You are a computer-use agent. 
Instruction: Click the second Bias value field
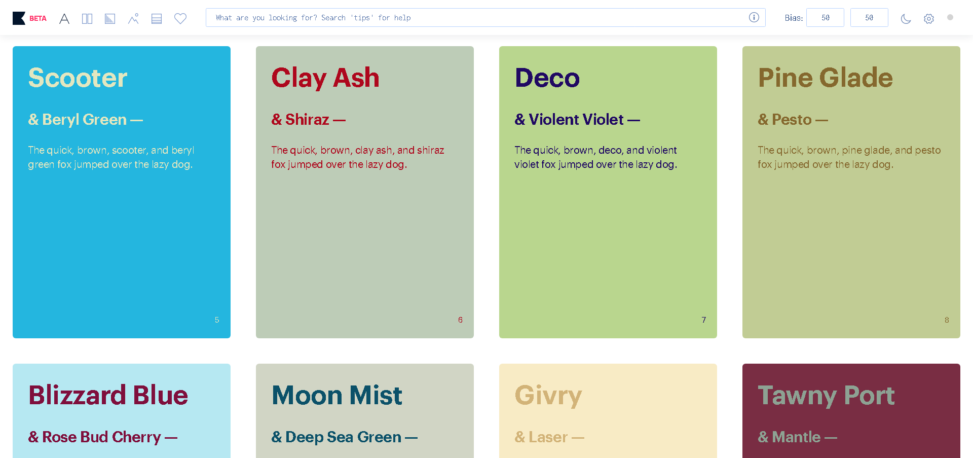click(869, 17)
